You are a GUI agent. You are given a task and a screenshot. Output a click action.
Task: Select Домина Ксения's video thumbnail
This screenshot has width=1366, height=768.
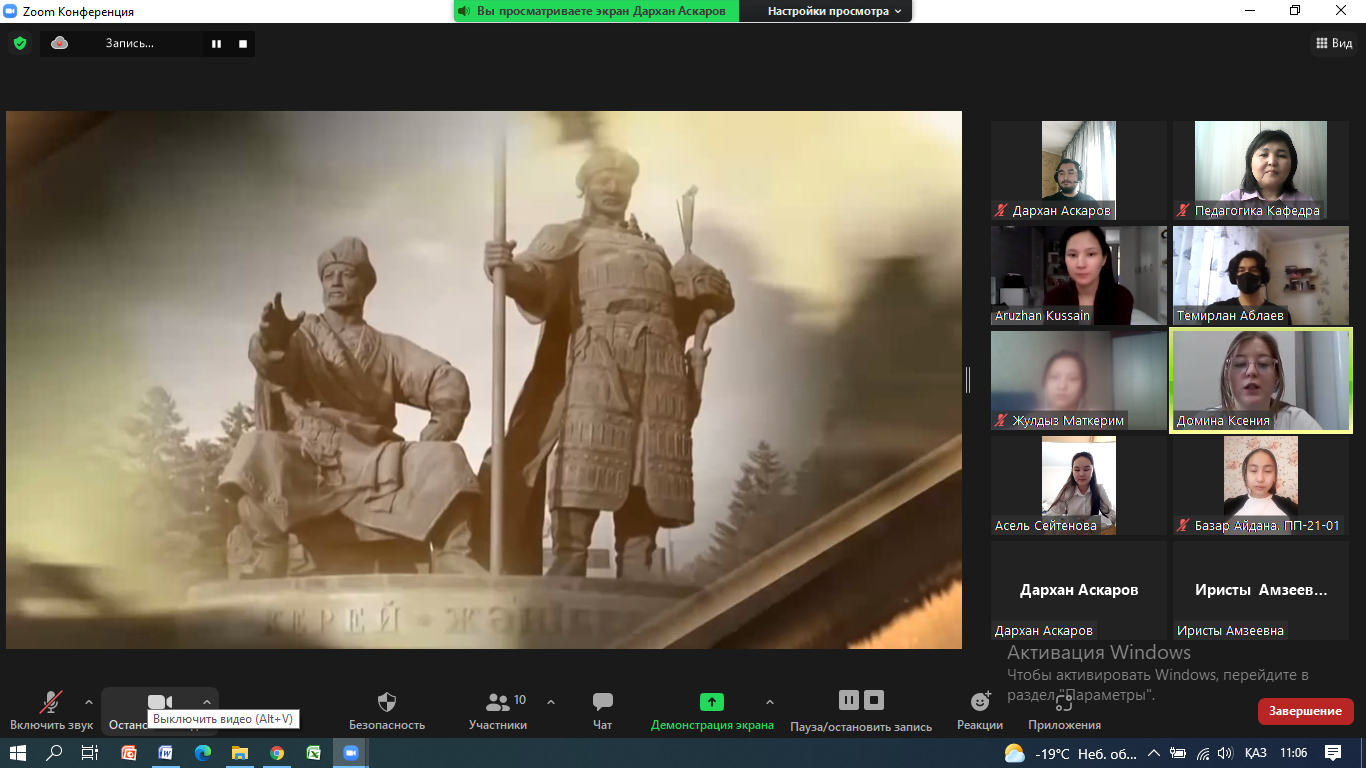coord(1260,380)
